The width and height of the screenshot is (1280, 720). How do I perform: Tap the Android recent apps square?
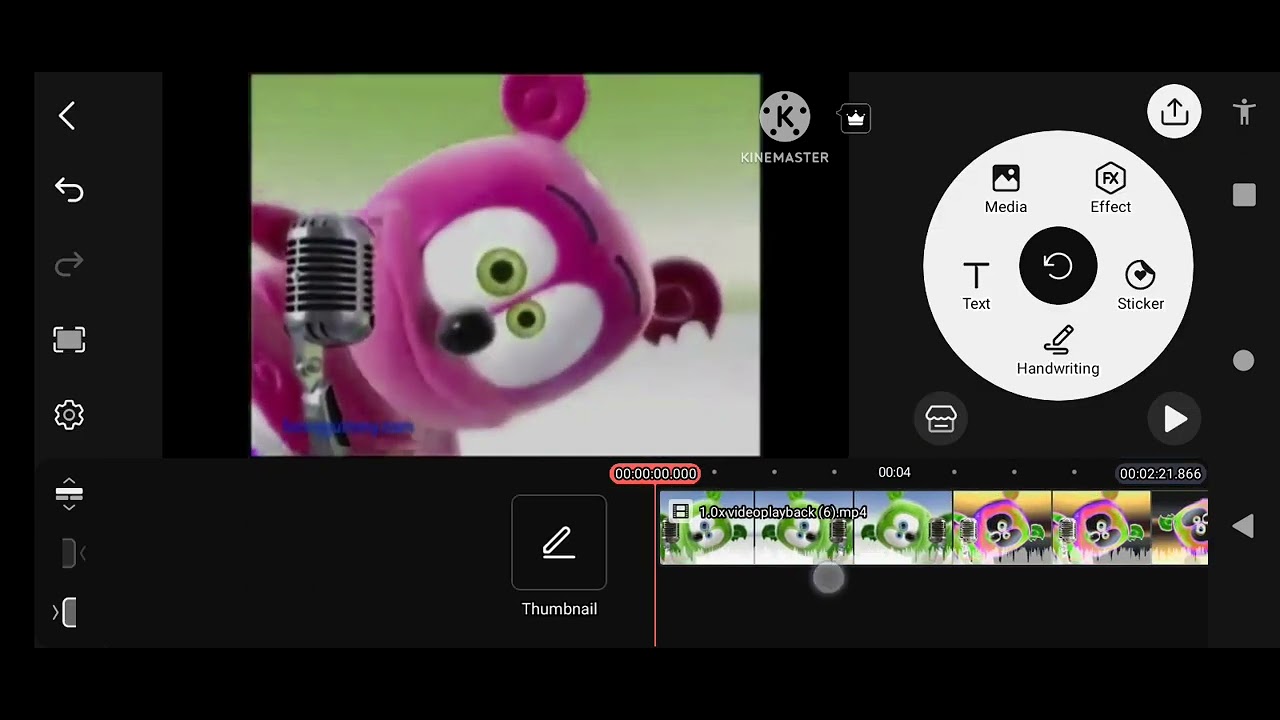click(1244, 195)
